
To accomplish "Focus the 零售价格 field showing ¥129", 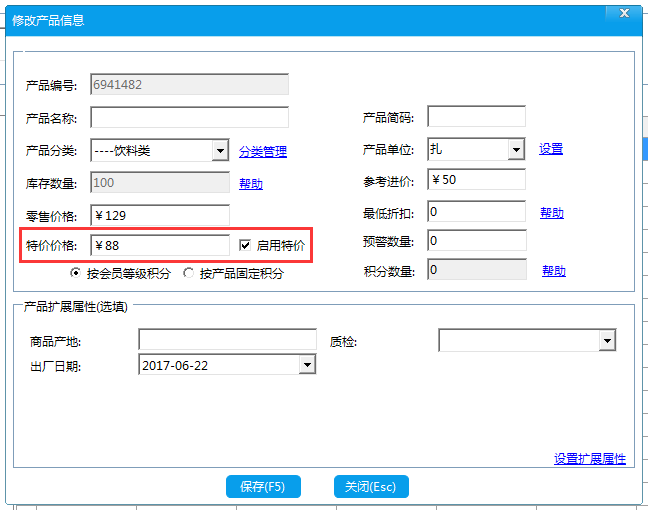I will point(160,215).
